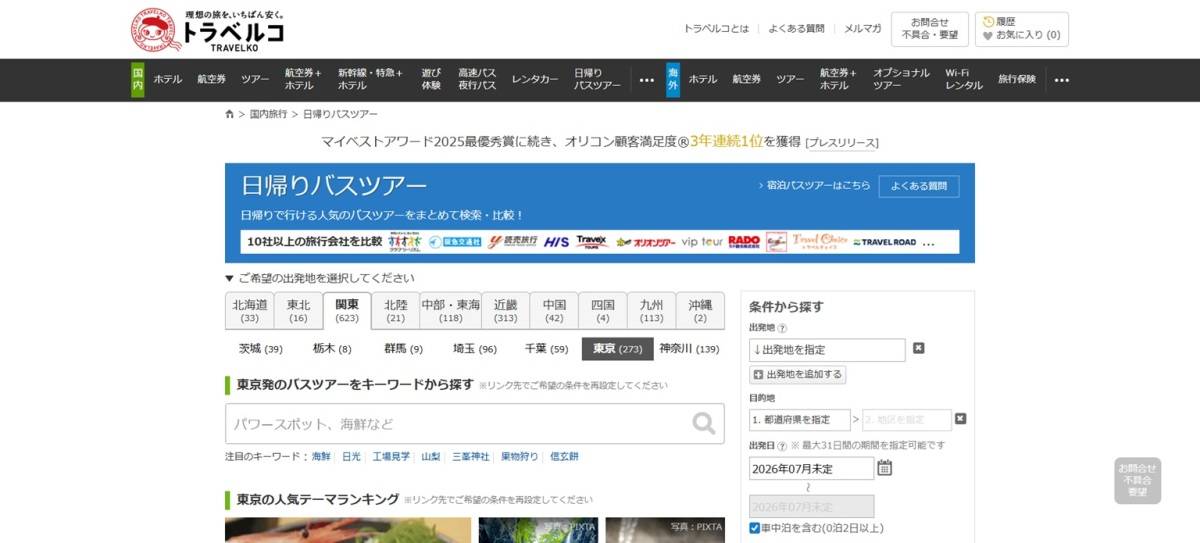Open 新幹線・特急+ホテル menu item
The image size is (1200, 543).
pos(370,80)
